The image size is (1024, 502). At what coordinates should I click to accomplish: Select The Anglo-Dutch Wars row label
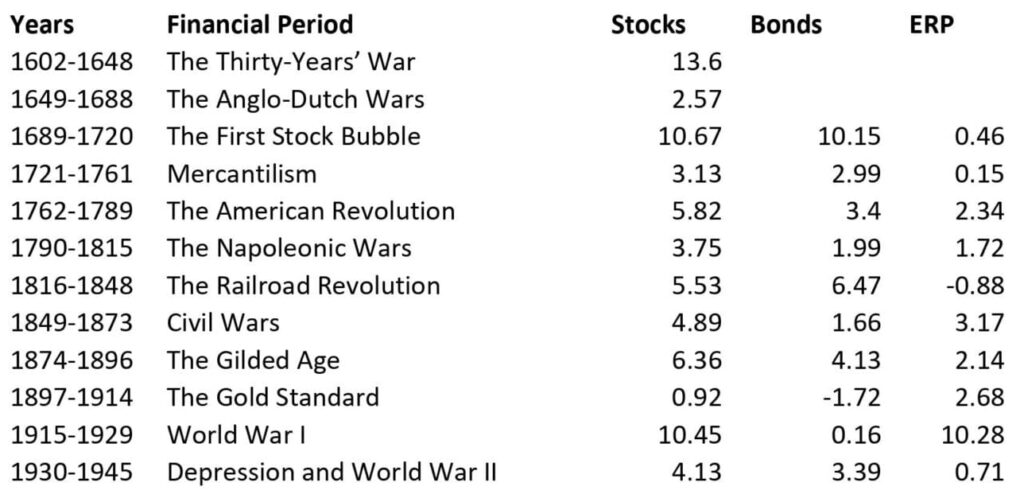[x=296, y=99]
